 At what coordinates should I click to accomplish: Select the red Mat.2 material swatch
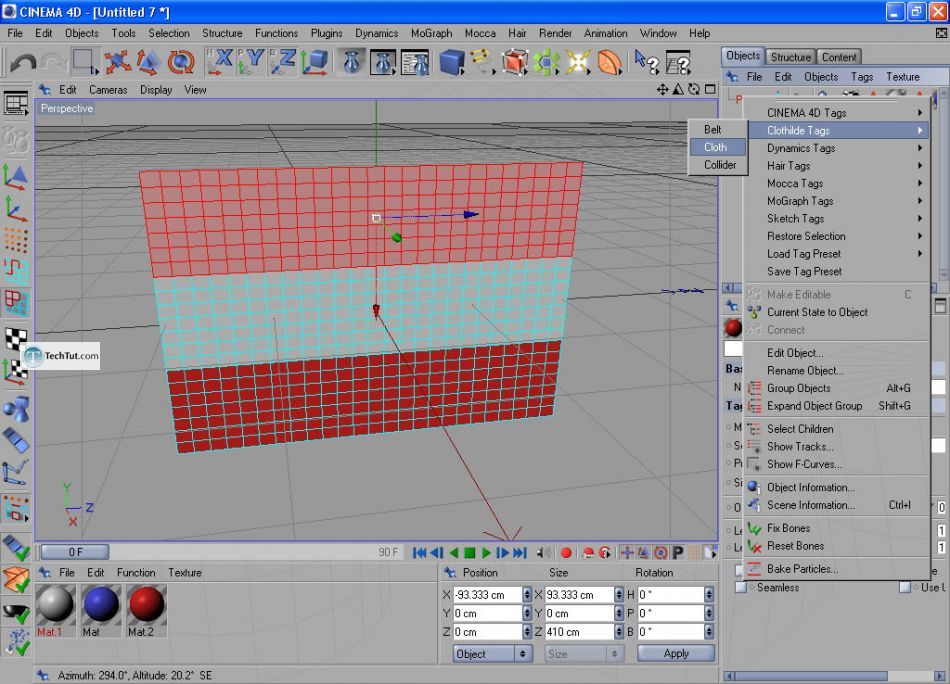tap(147, 605)
